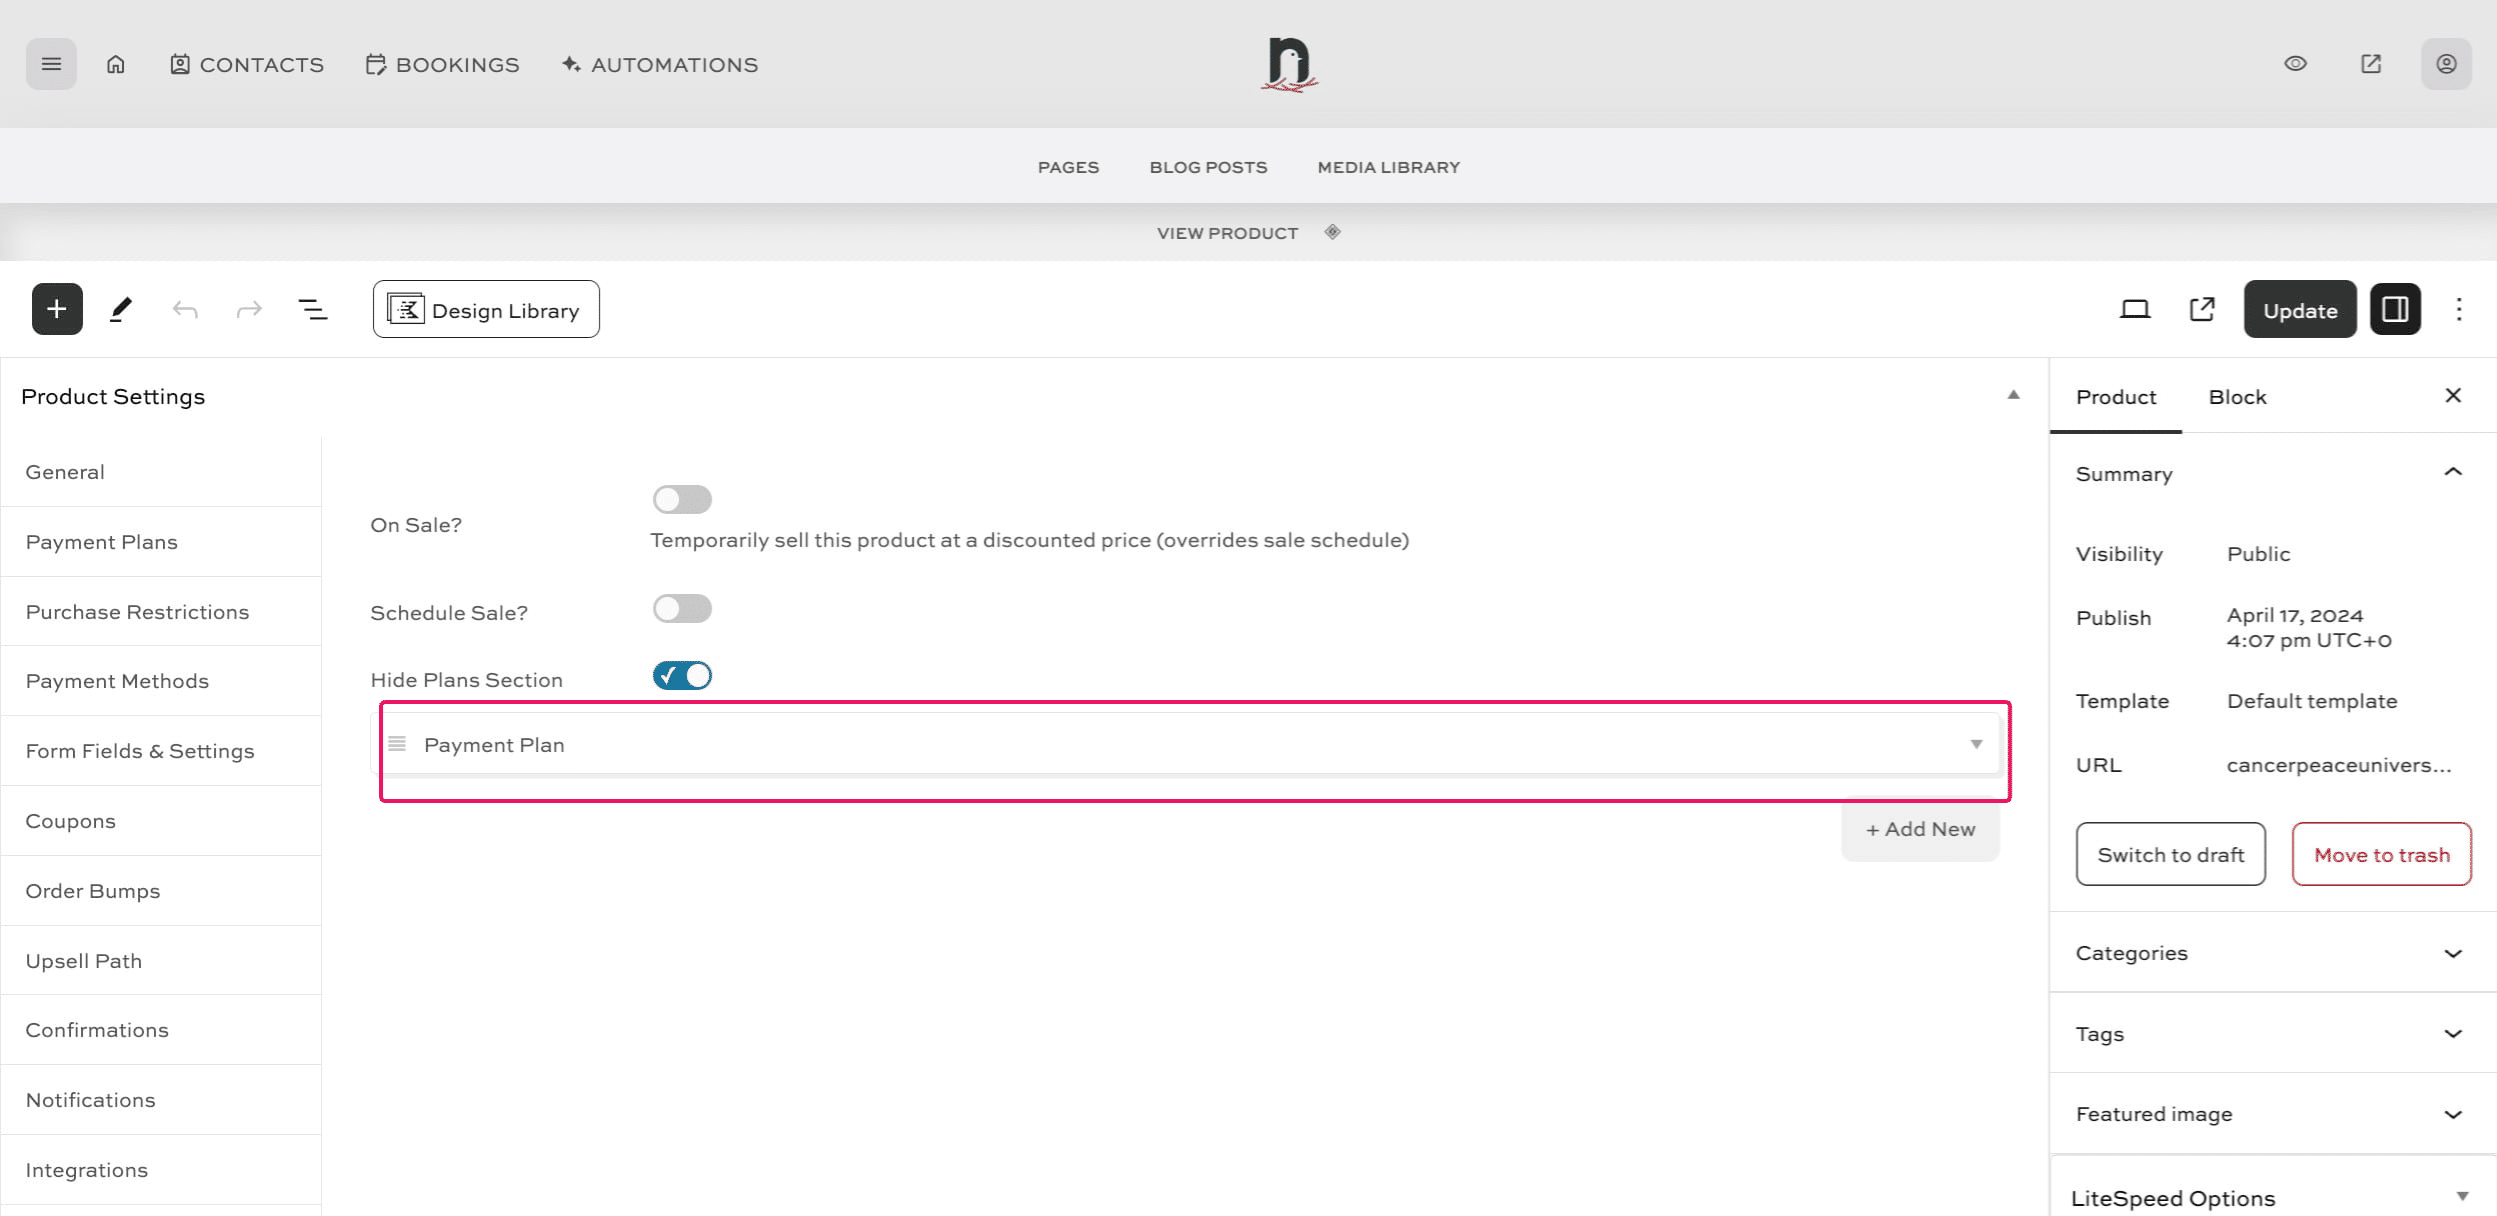The height and width of the screenshot is (1216, 2497).
Task: Click the block inserter plus icon
Action: [x=57, y=309]
